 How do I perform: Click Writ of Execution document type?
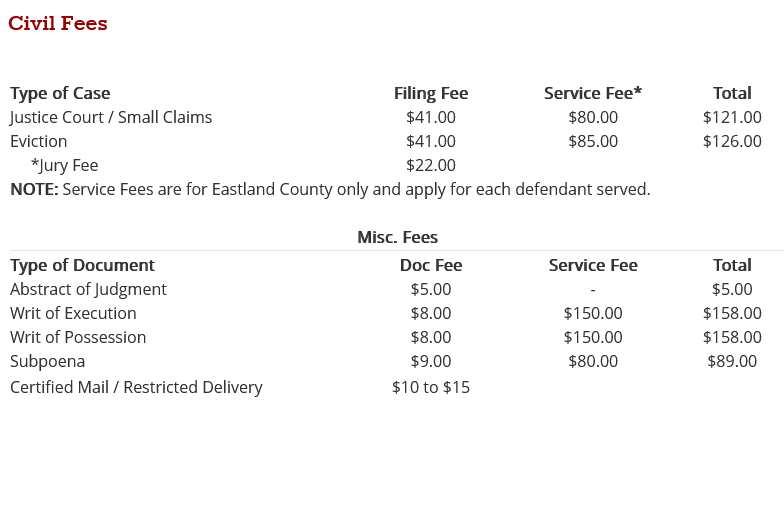pos(73,313)
